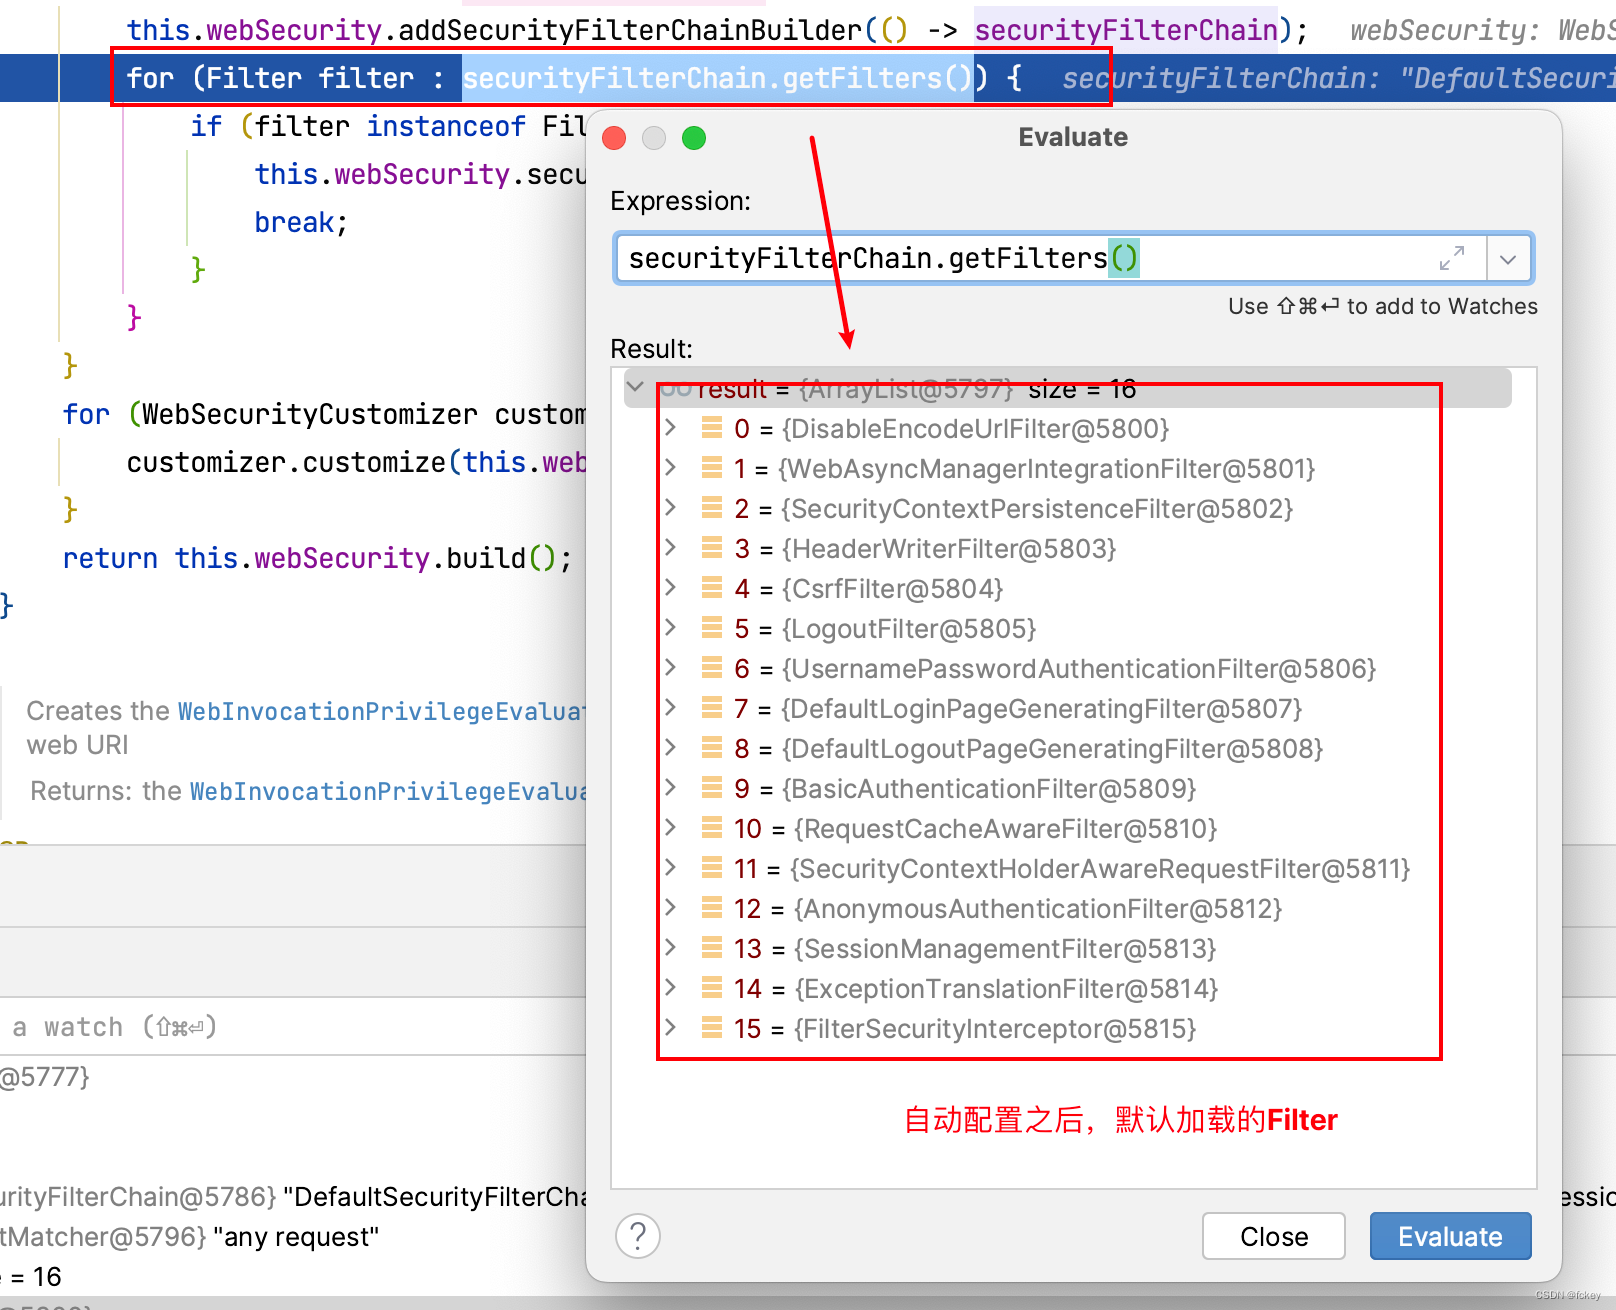Click the Evaluate button
The height and width of the screenshot is (1310, 1616).
(1450, 1236)
